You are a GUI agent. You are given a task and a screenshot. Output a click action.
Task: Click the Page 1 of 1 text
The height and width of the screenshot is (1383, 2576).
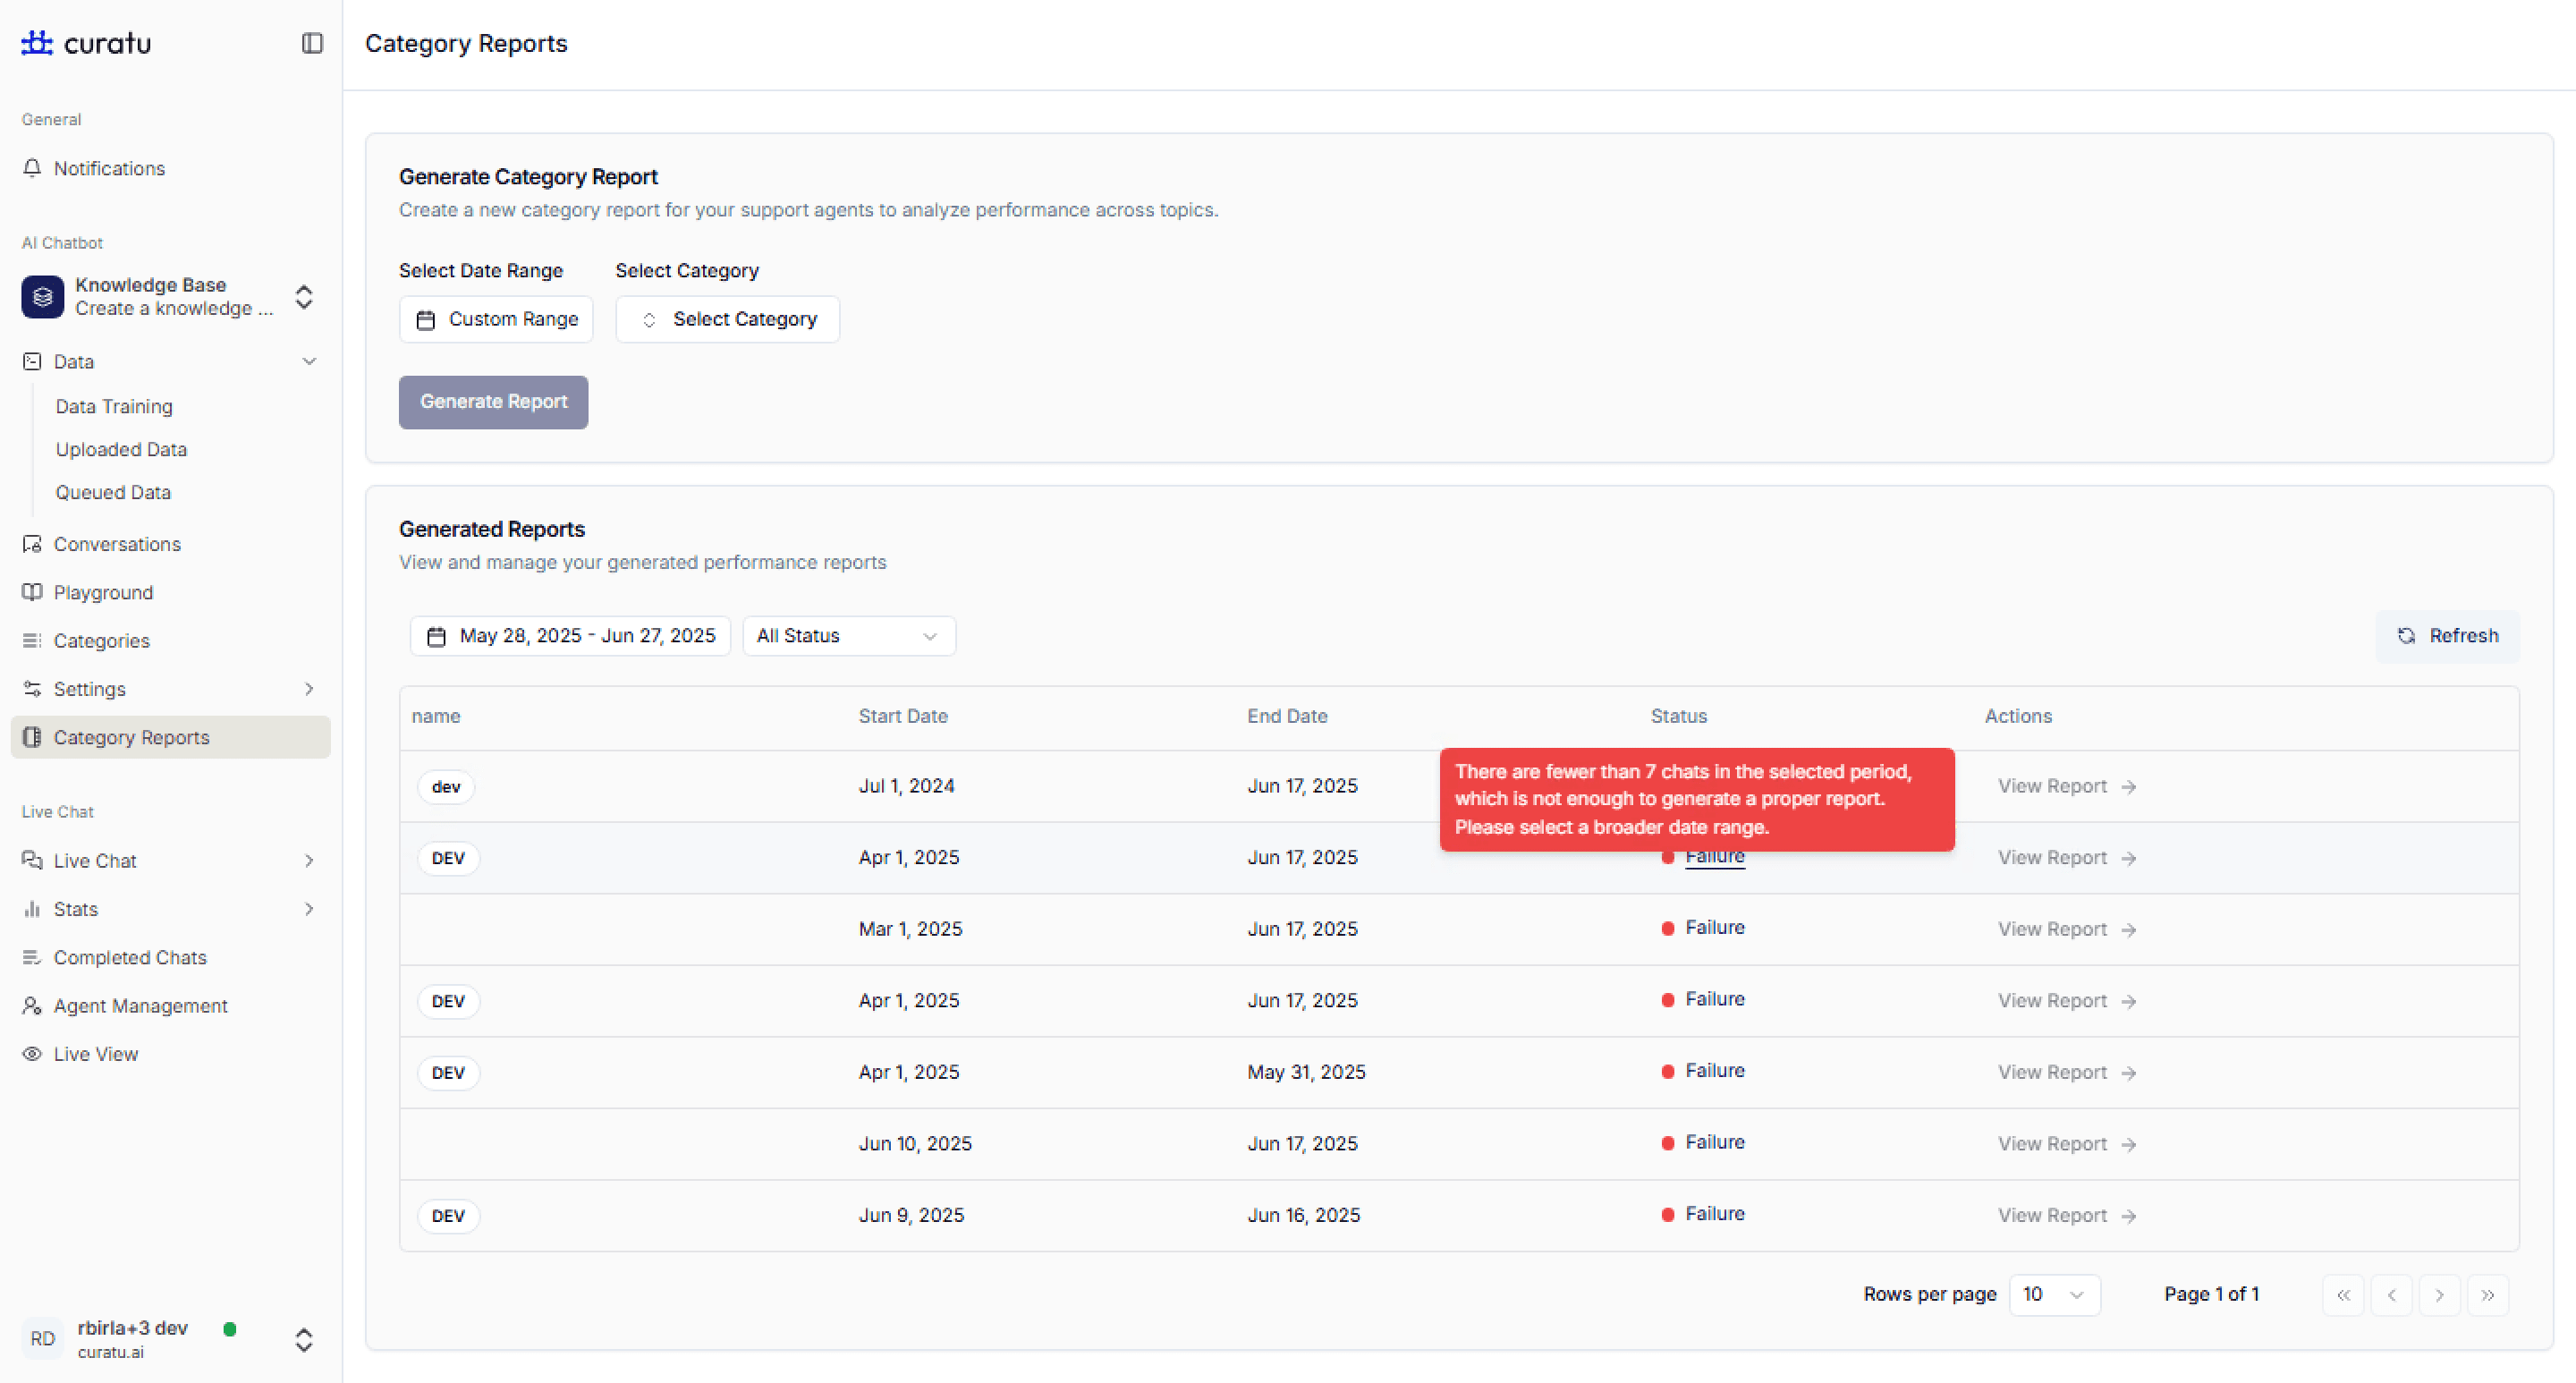click(x=2211, y=1294)
